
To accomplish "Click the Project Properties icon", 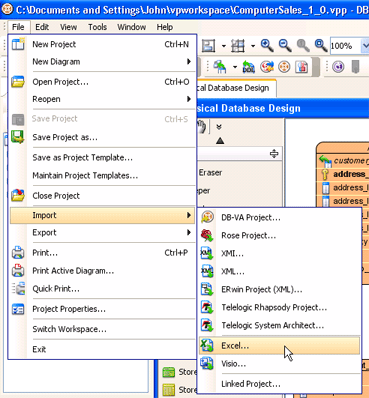I will [x=18, y=309].
